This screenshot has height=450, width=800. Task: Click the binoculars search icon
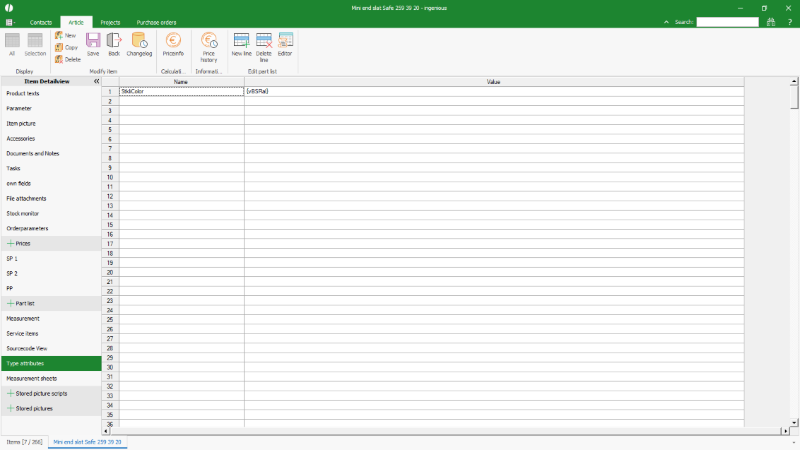(x=771, y=22)
